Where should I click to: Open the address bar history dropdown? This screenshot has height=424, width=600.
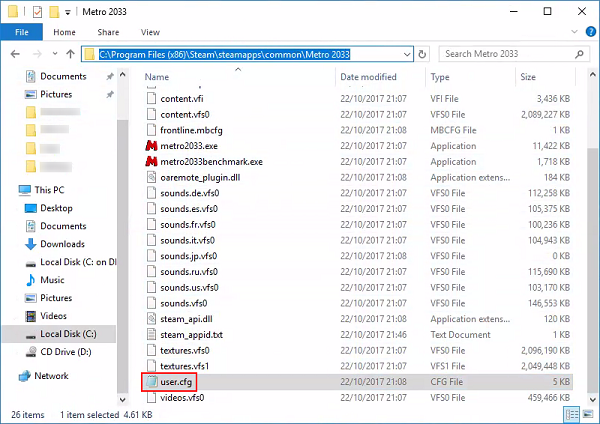coord(406,53)
